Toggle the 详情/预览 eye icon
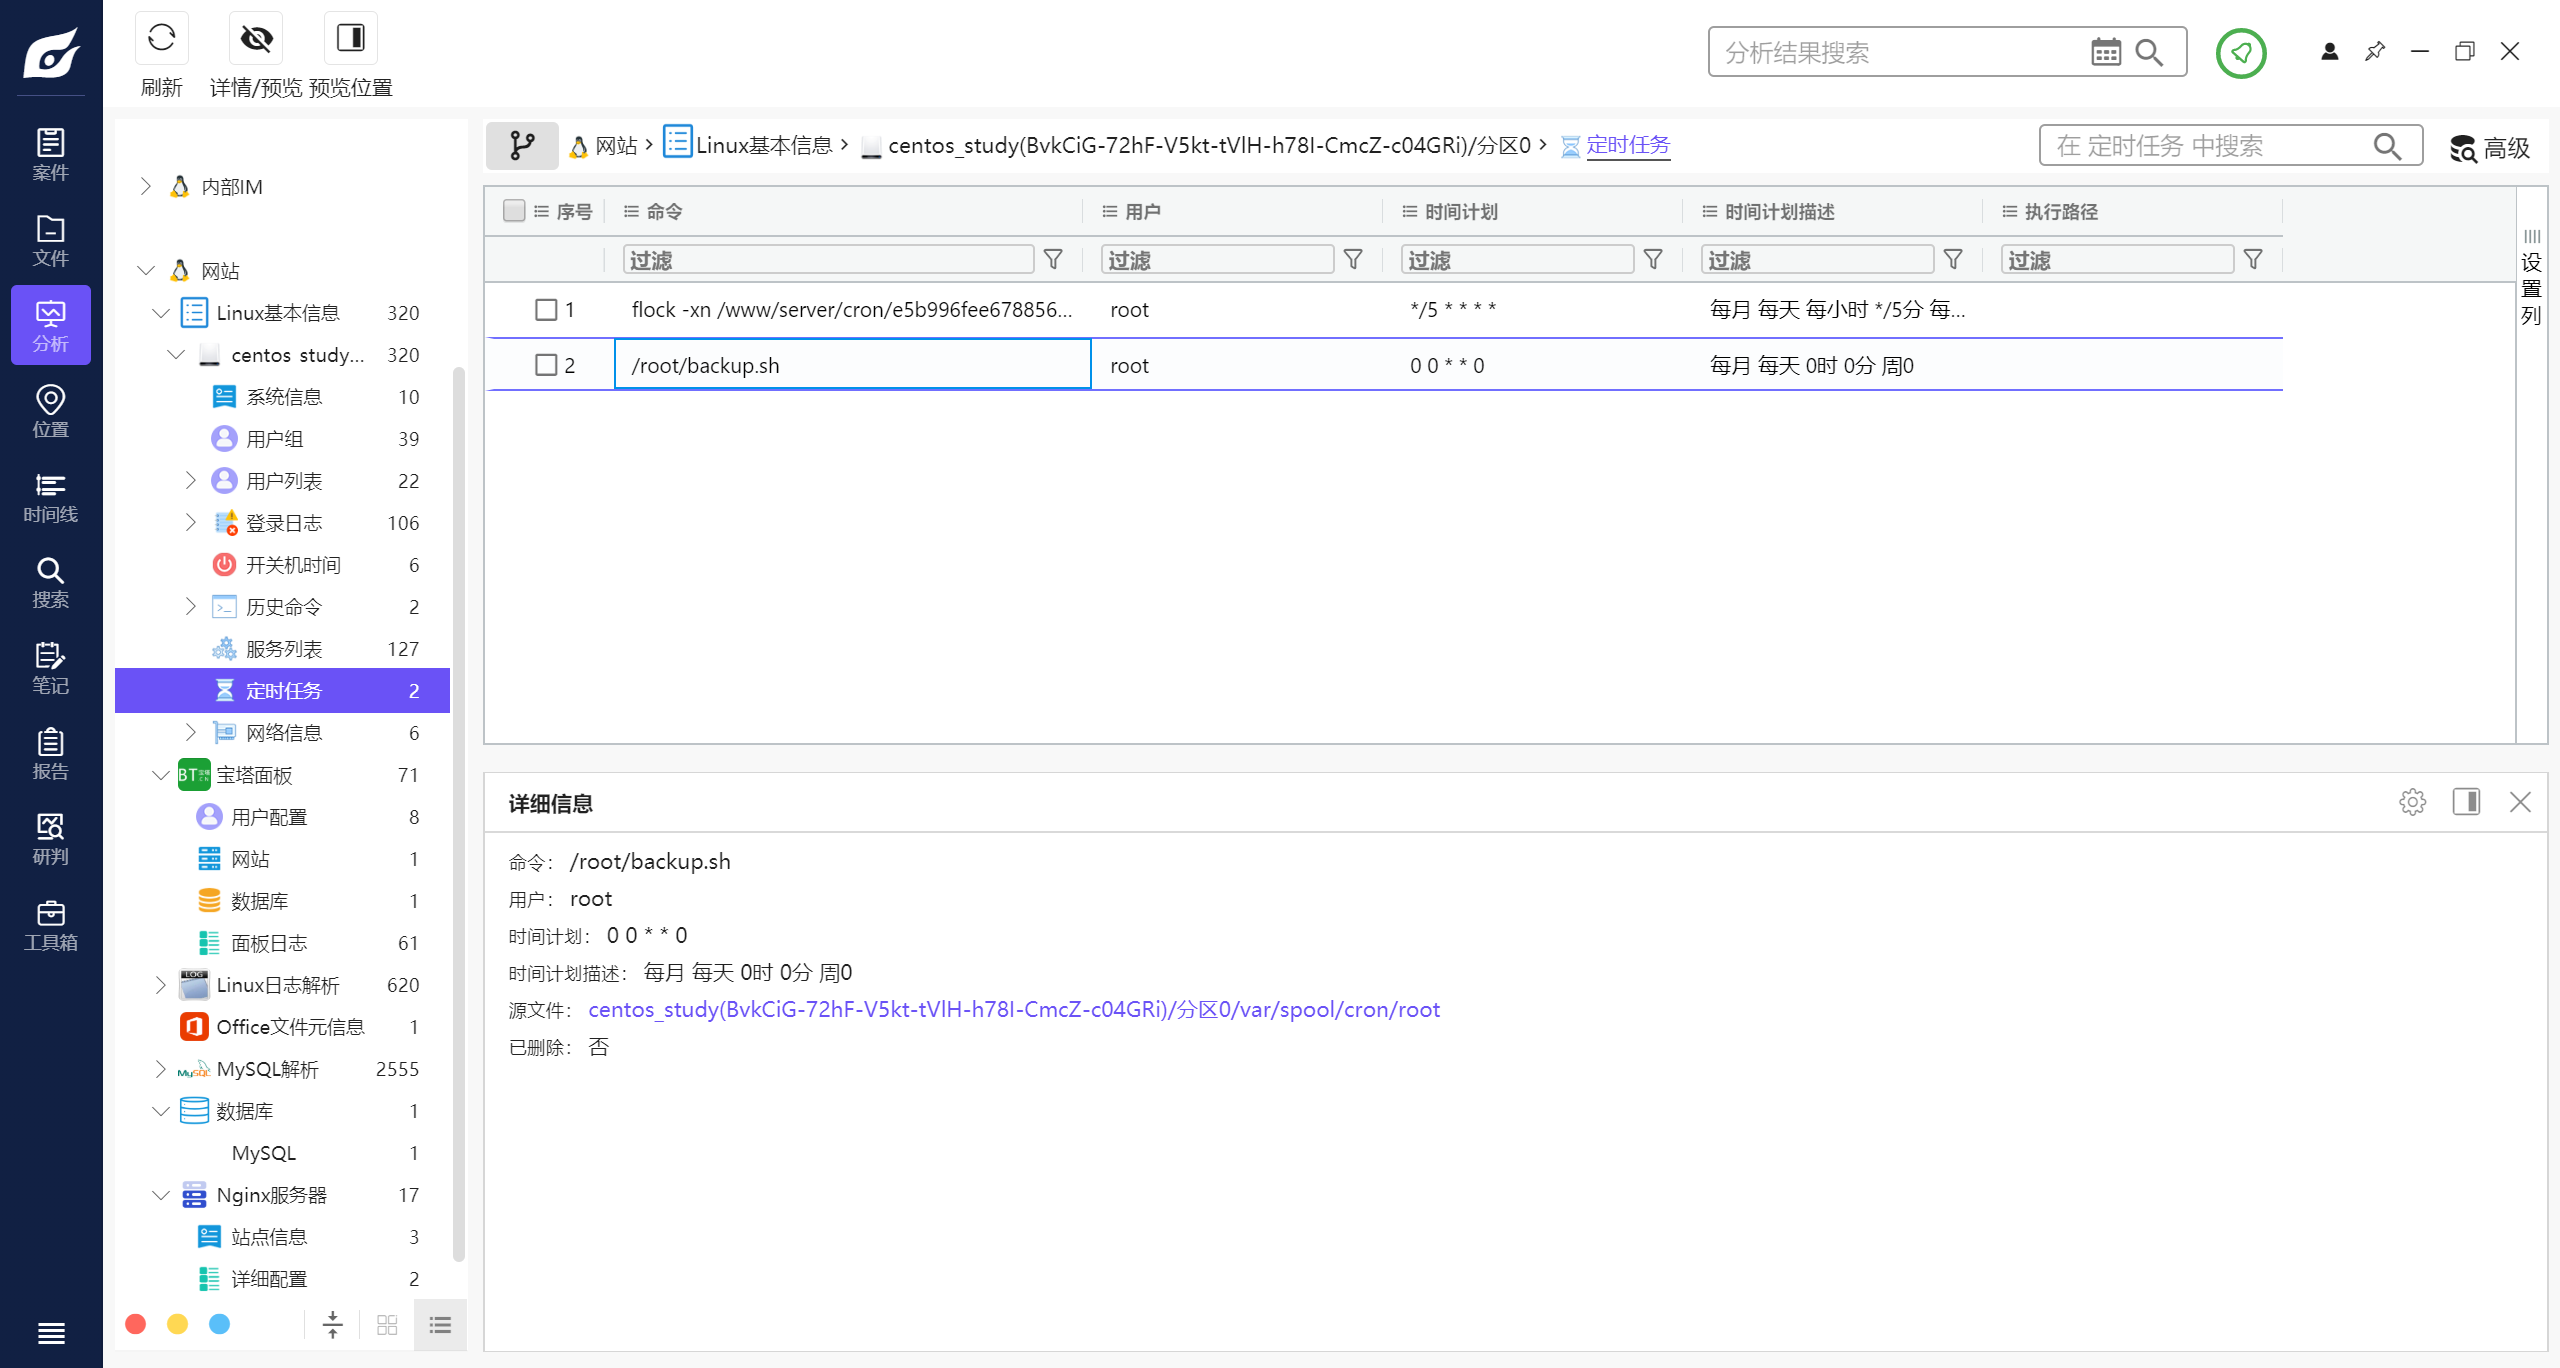Viewport: 2560px width, 1368px height. tap(256, 39)
